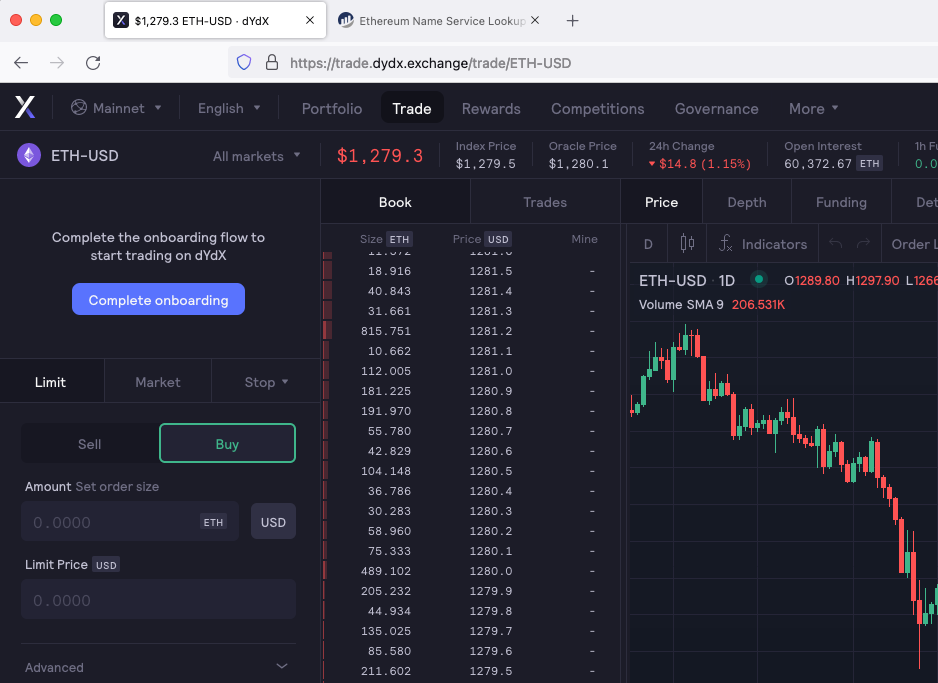Click the Amount ETH input field
Viewport: 938px width, 683px height.
click(x=130, y=522)
